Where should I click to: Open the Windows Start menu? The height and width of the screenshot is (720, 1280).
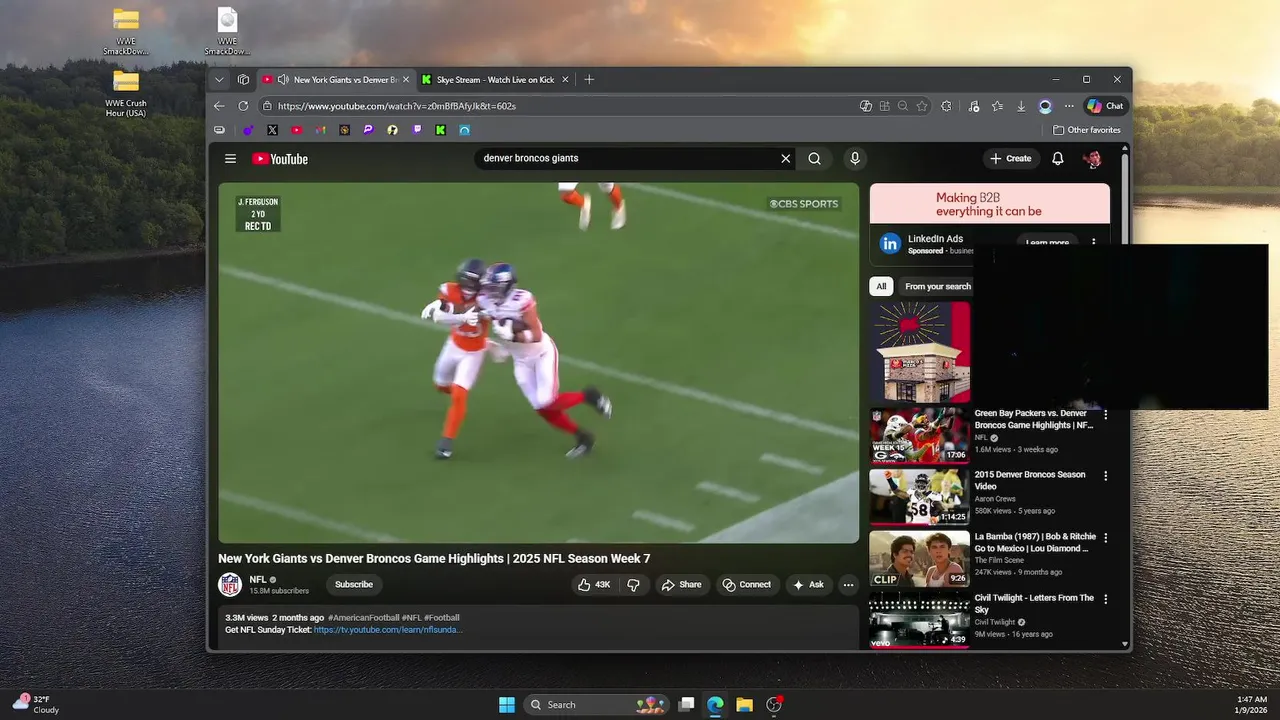507,705
